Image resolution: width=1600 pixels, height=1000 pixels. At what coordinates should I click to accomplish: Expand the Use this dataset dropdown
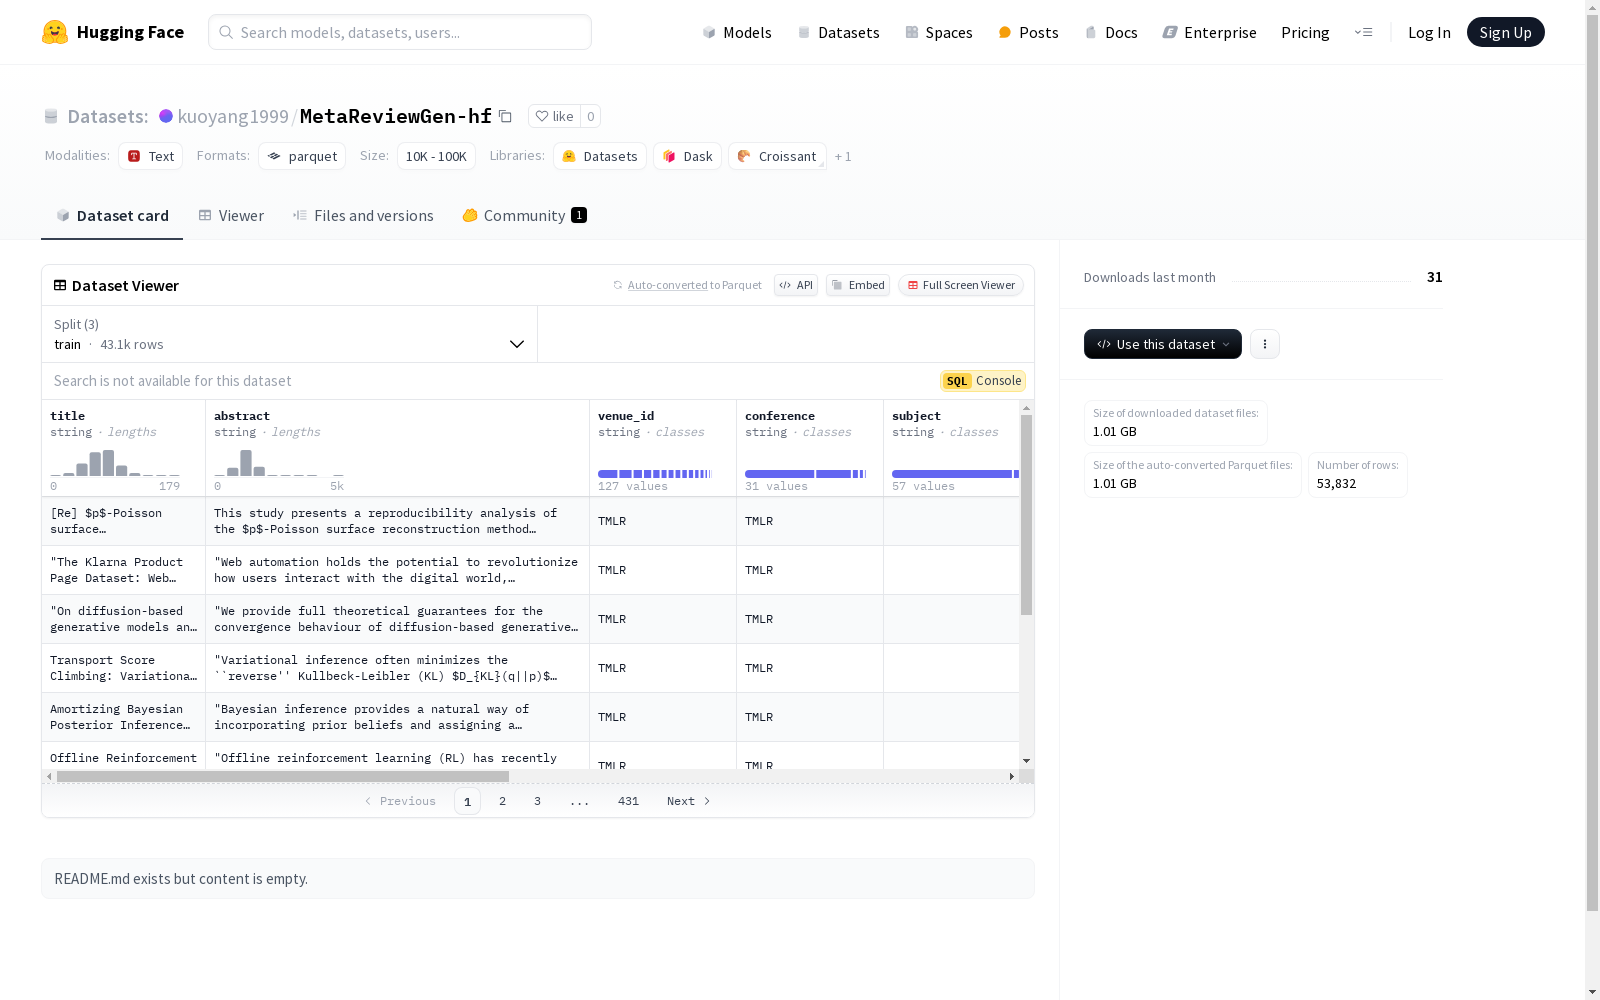(1163, 344)
